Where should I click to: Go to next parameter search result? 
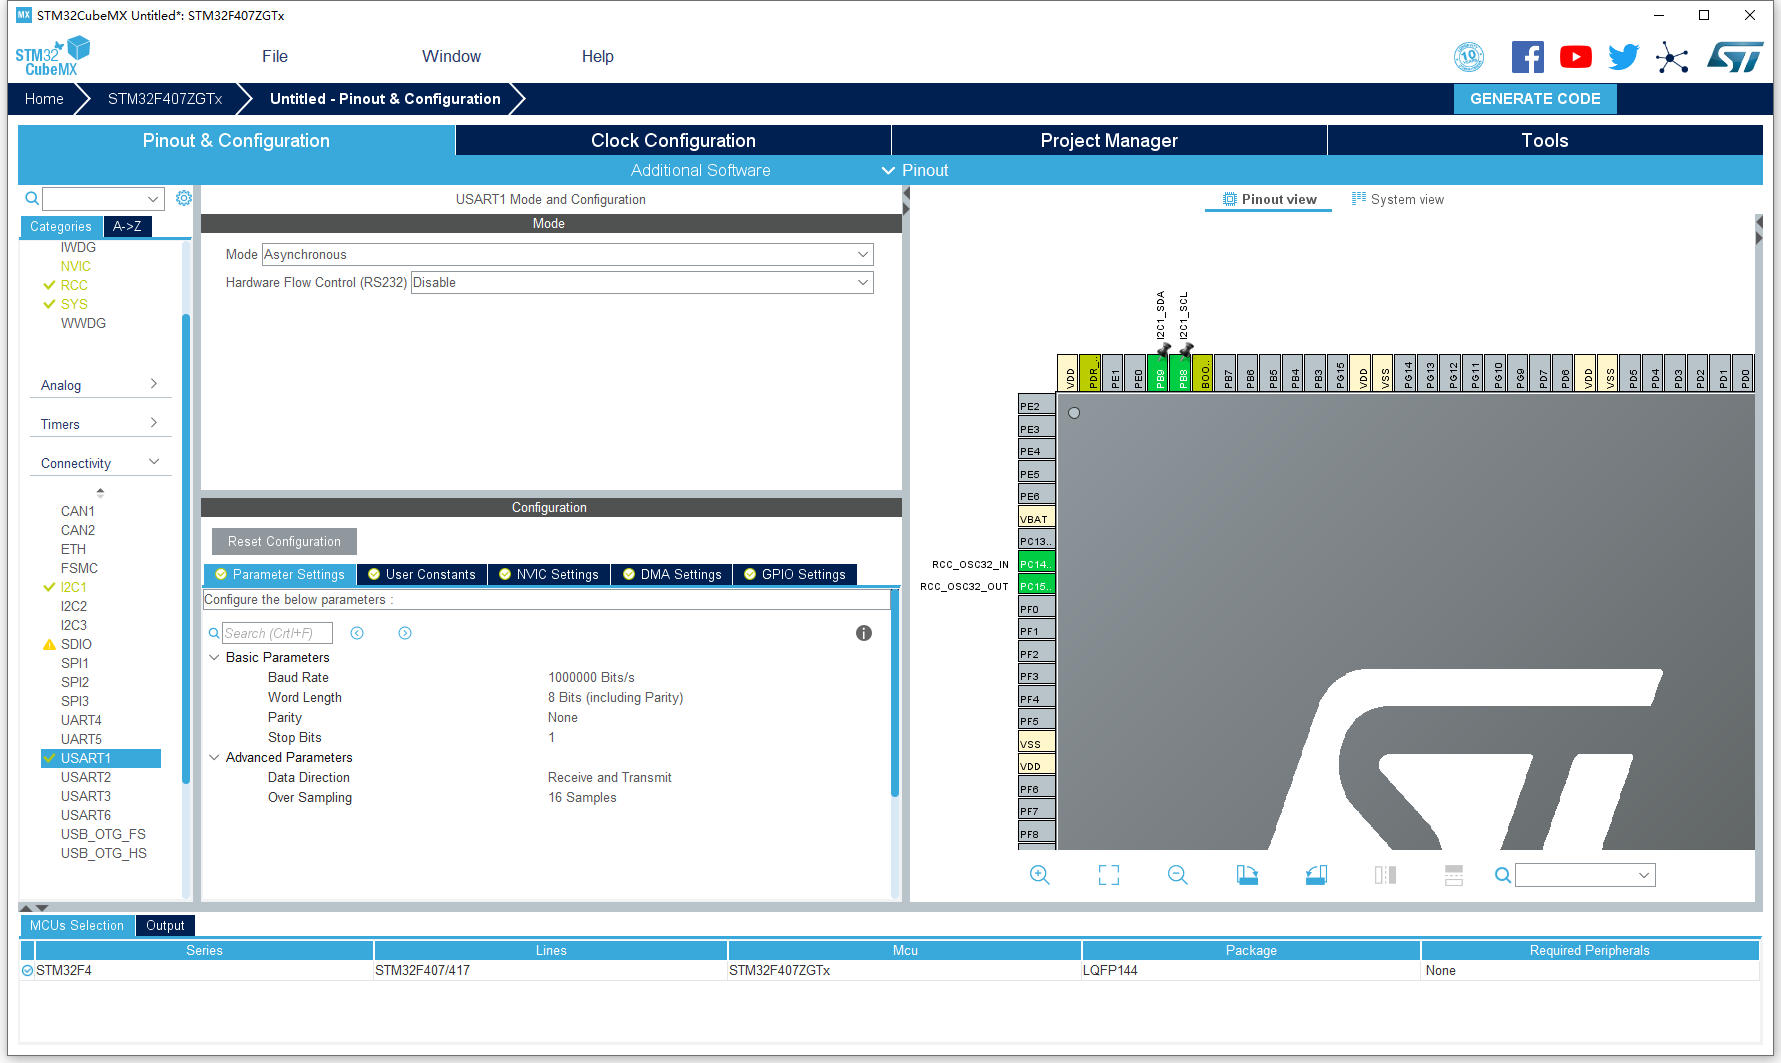405,633
